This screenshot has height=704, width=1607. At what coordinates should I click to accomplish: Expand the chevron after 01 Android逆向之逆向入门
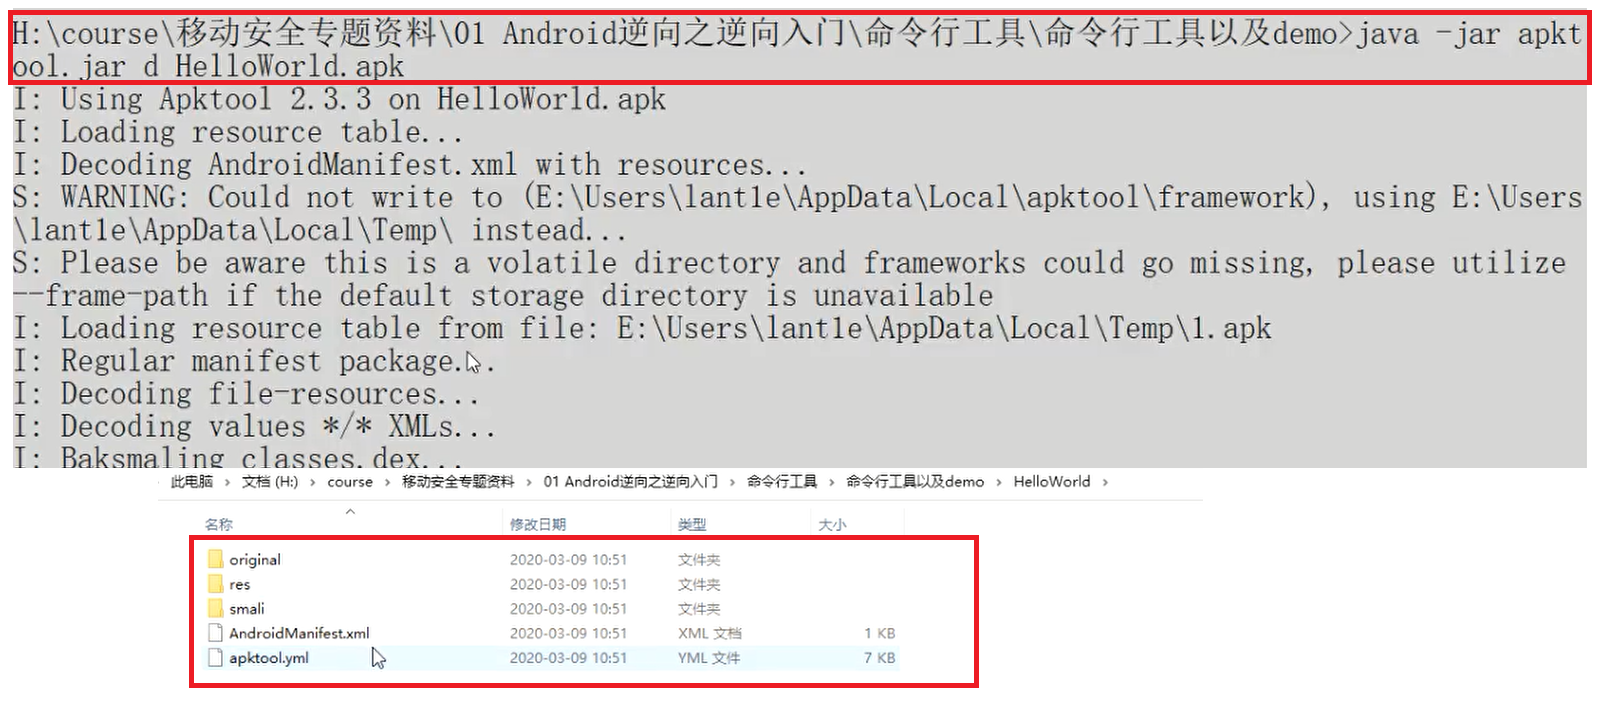pos(733,482)
